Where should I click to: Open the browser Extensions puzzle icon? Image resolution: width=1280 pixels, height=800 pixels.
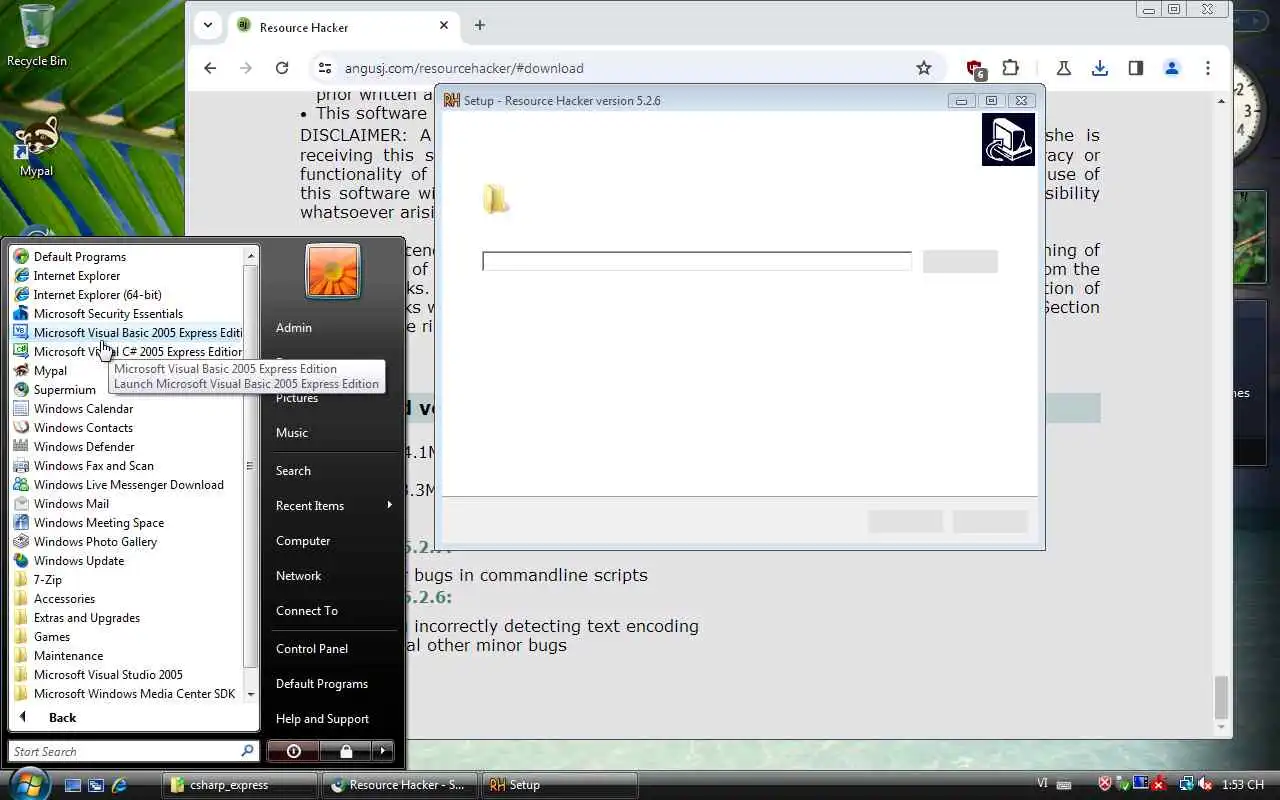coord(1011,68)
